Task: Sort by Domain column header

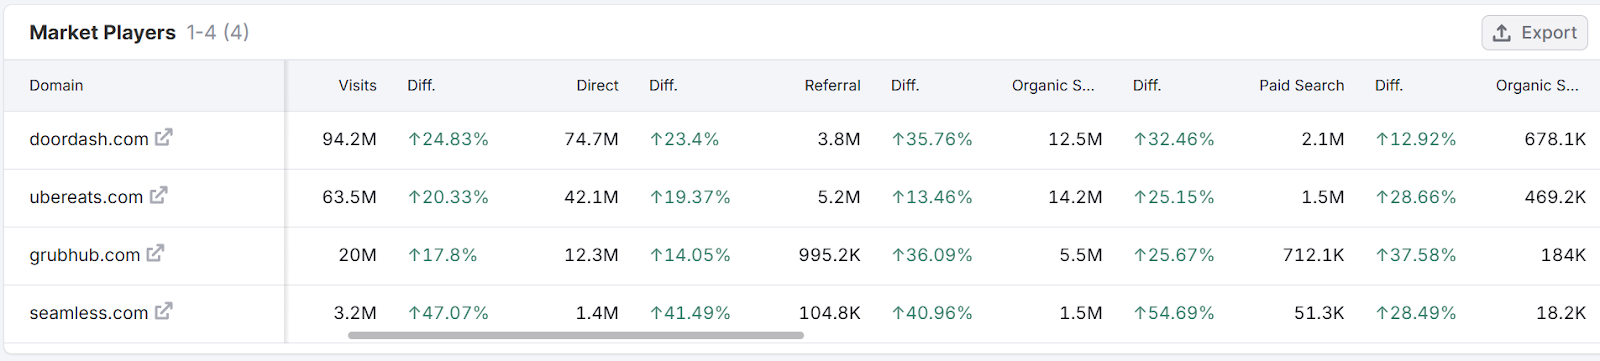Action: coord(56,86)
